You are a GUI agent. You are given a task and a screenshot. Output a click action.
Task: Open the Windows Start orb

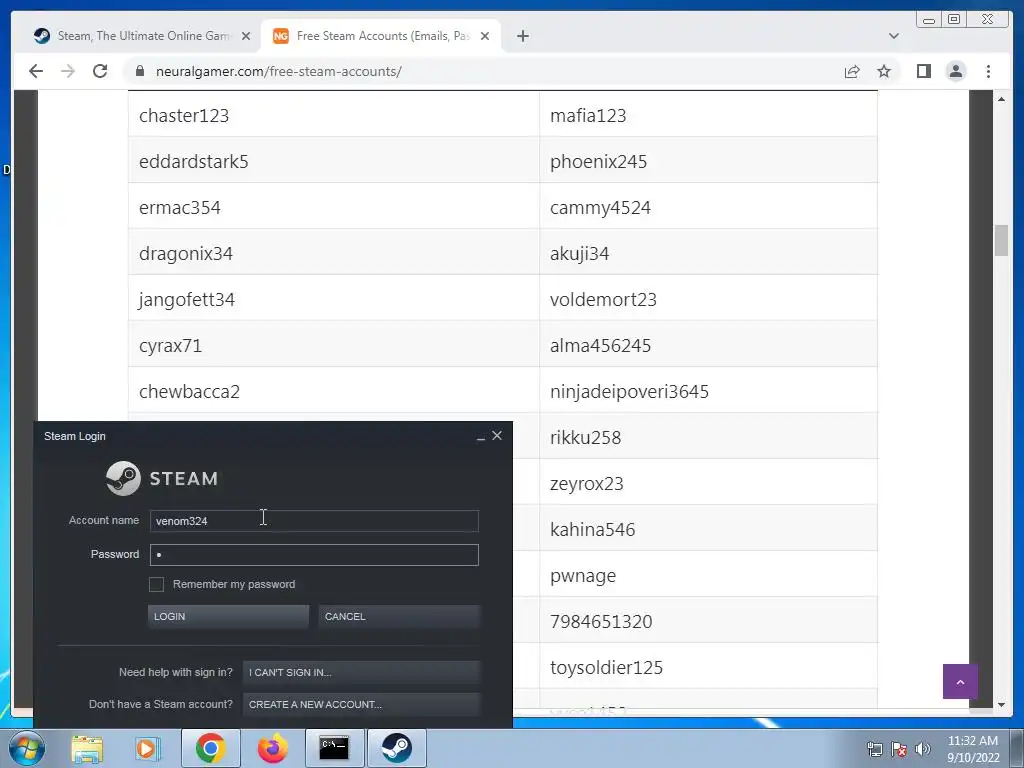click(27, 748)
